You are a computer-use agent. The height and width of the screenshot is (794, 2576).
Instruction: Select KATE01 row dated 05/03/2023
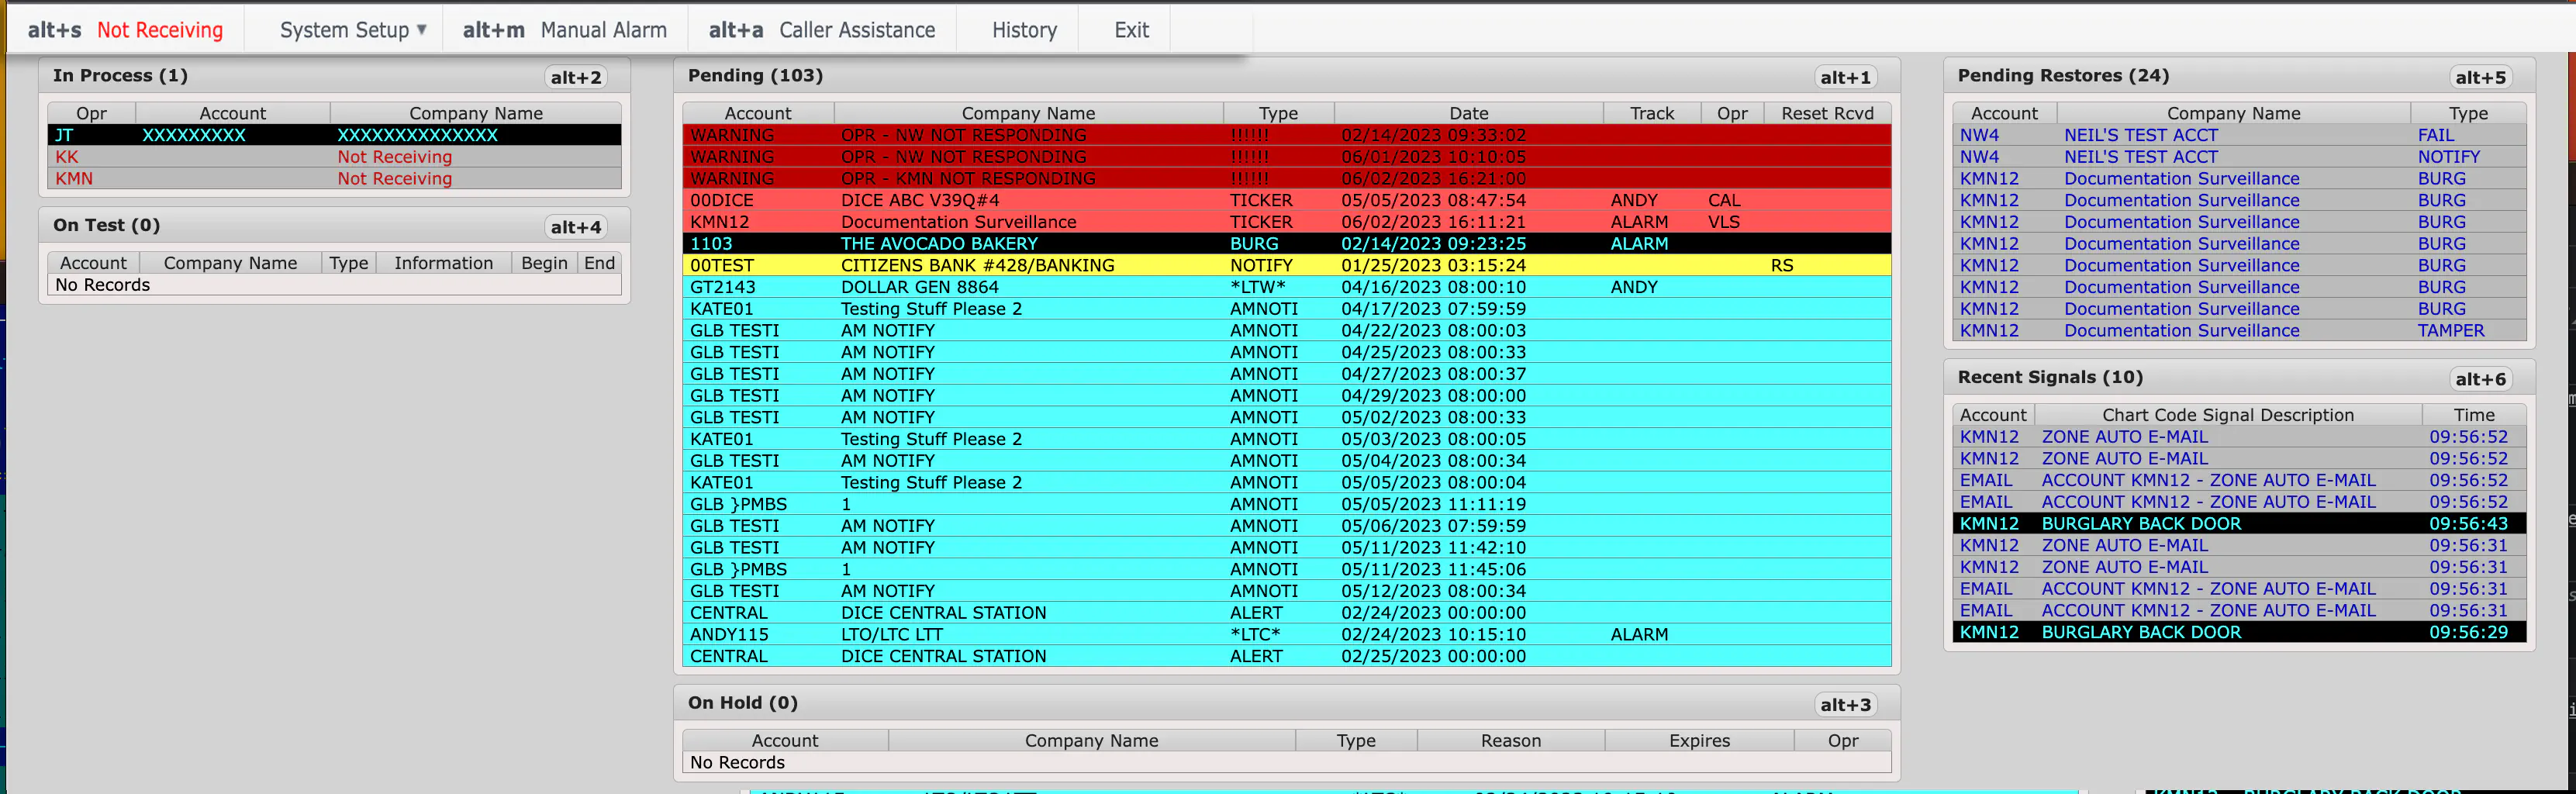1287,439
